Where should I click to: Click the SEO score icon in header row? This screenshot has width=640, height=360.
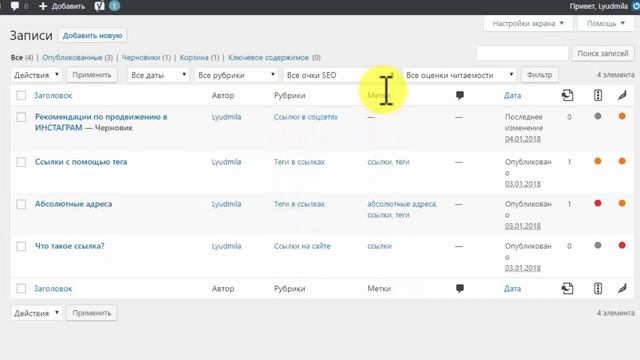[598, 95]
